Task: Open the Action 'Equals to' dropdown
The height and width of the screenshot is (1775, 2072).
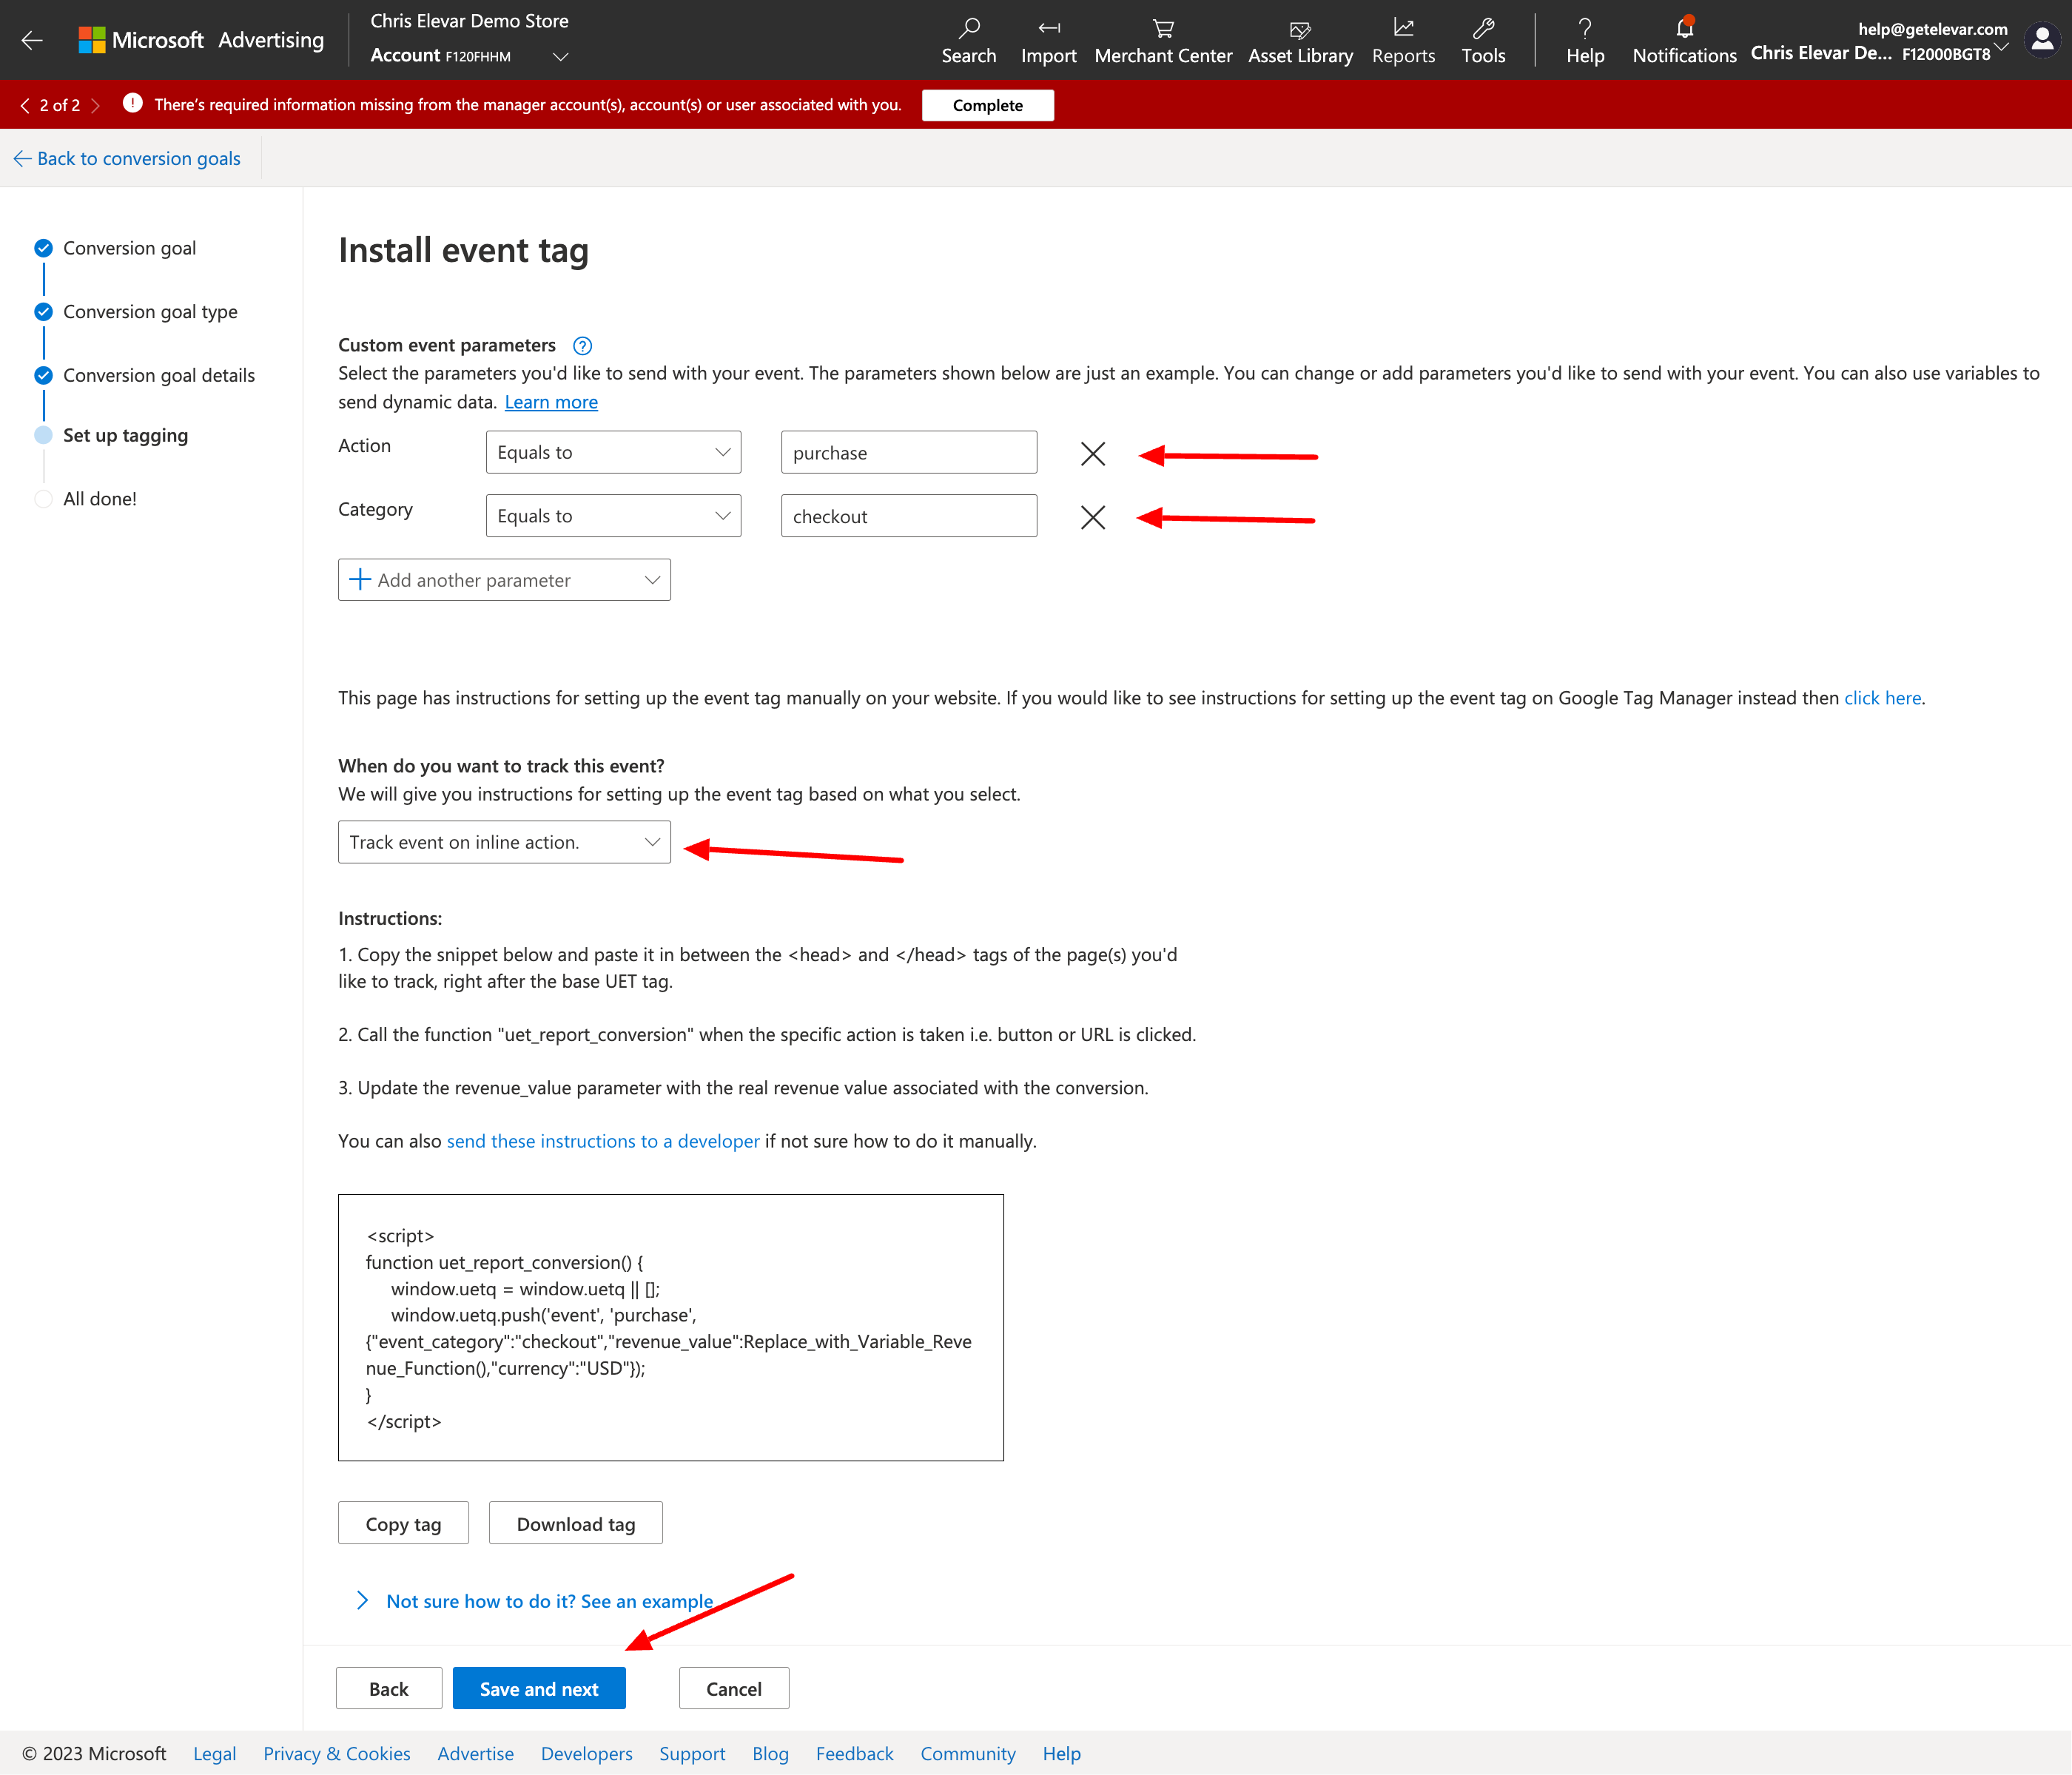Action: click(613, 453)
